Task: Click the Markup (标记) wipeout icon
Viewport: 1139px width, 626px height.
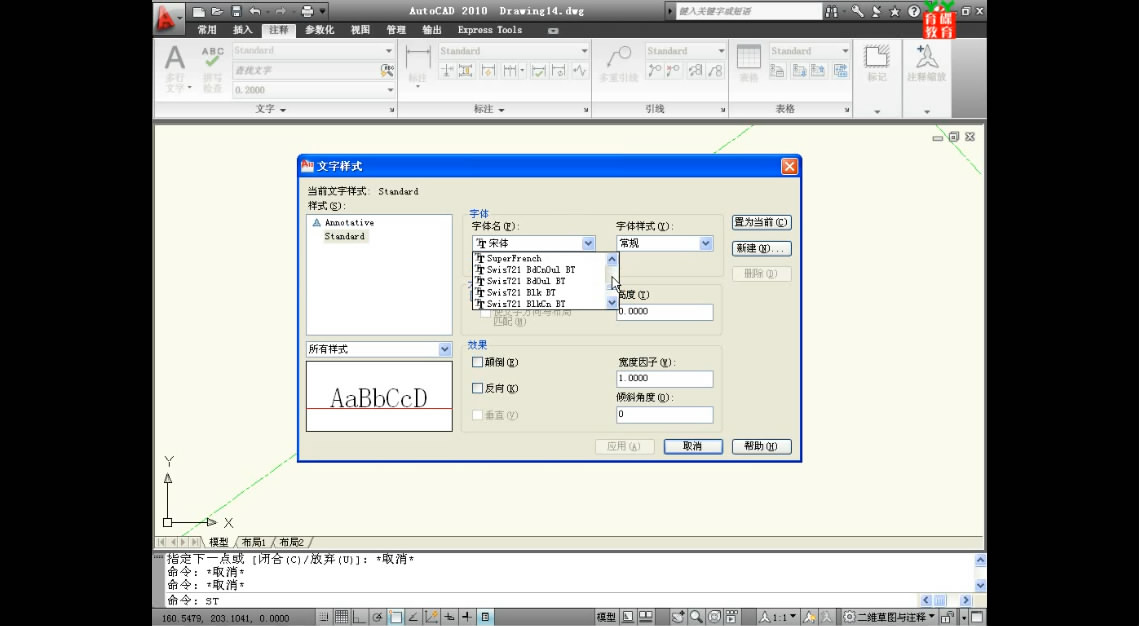Action: tap(877, 57)
